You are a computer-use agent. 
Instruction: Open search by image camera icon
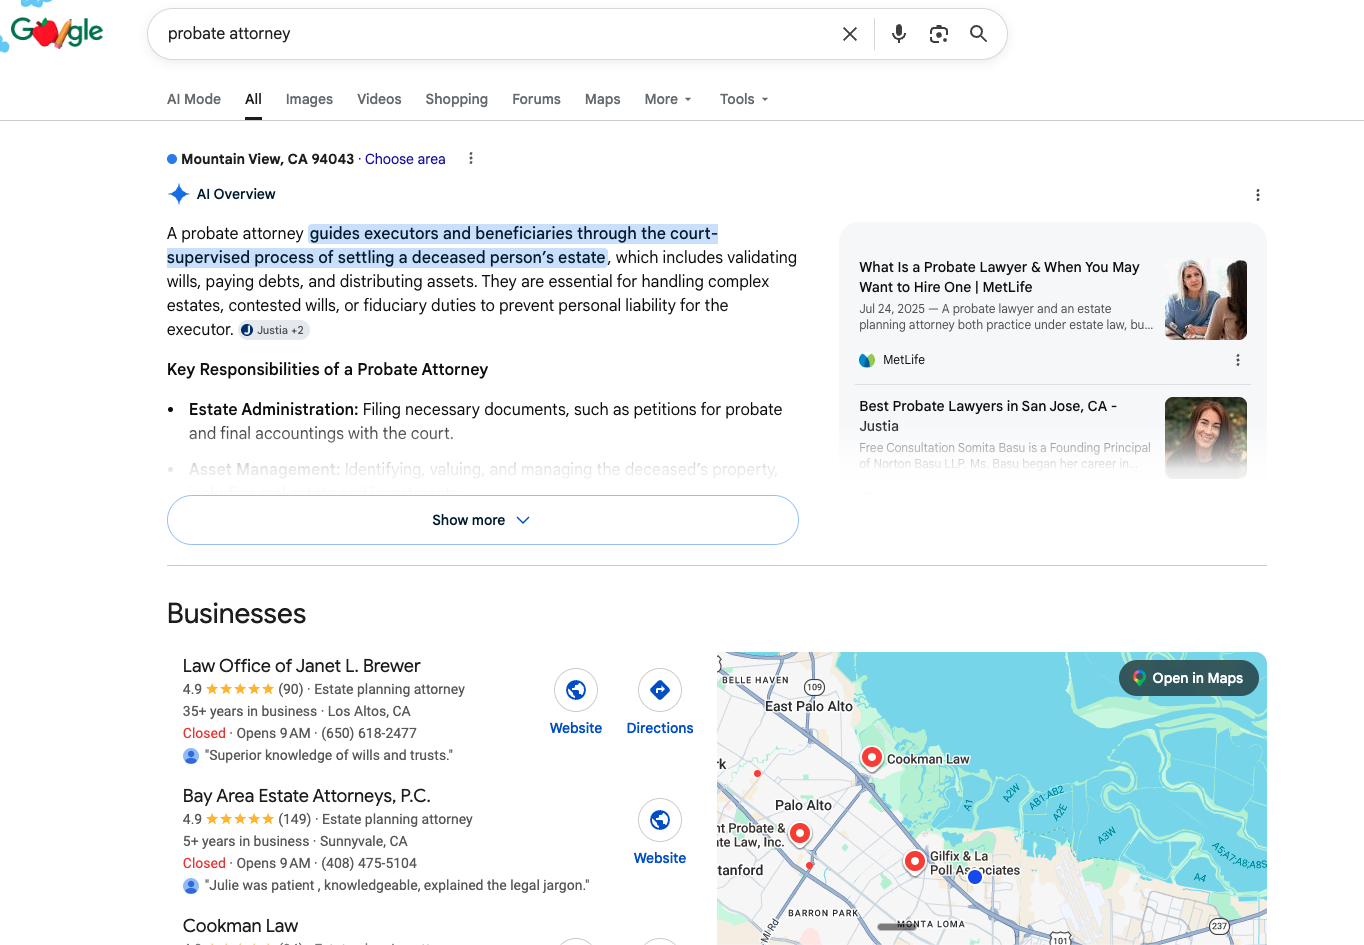click(x=938, y=34)
